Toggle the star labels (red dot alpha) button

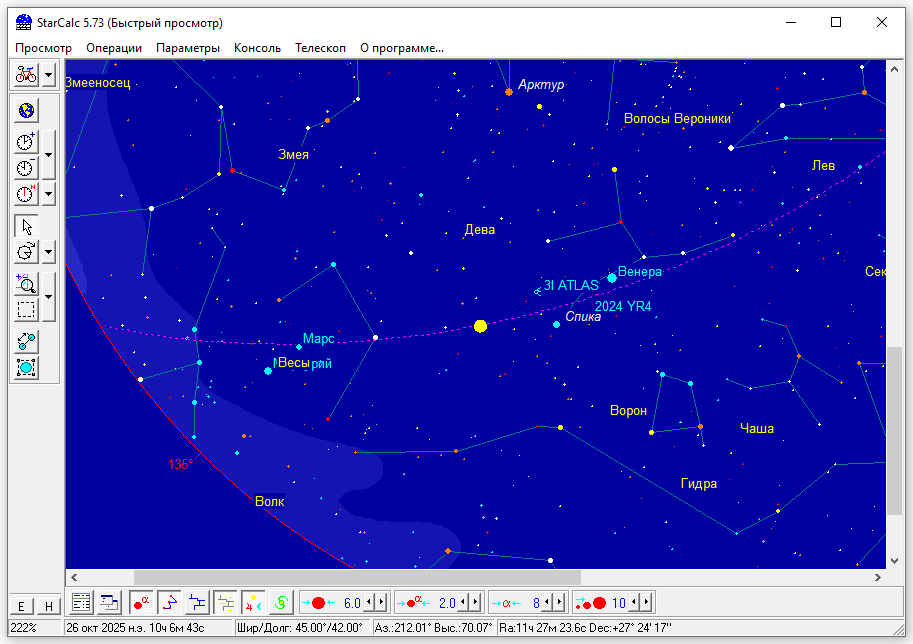click(141, 603)
